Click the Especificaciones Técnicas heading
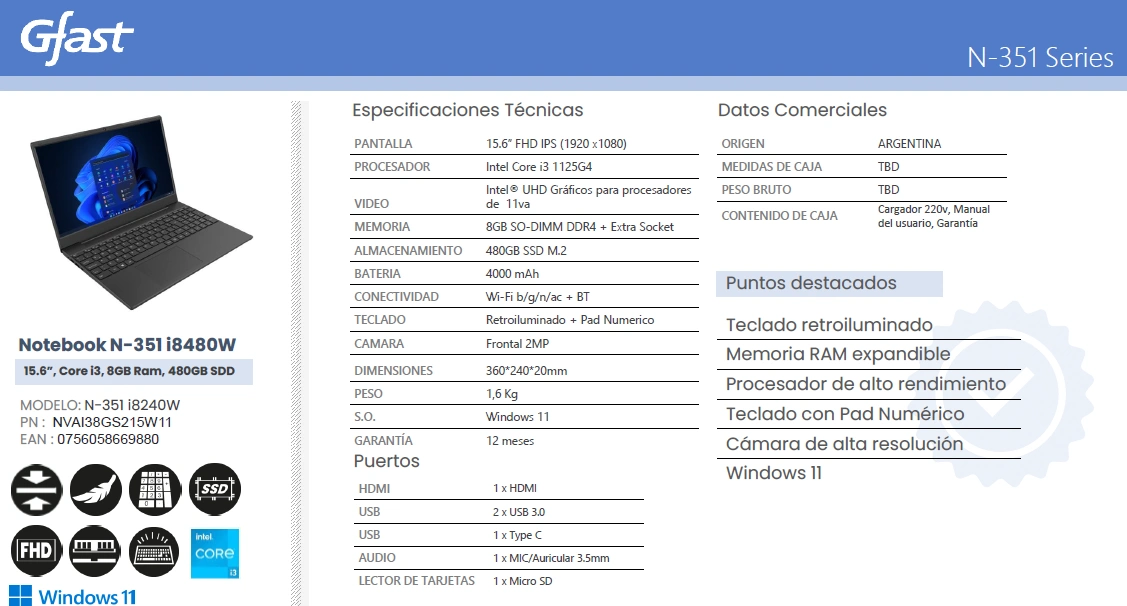 [467, 110]
